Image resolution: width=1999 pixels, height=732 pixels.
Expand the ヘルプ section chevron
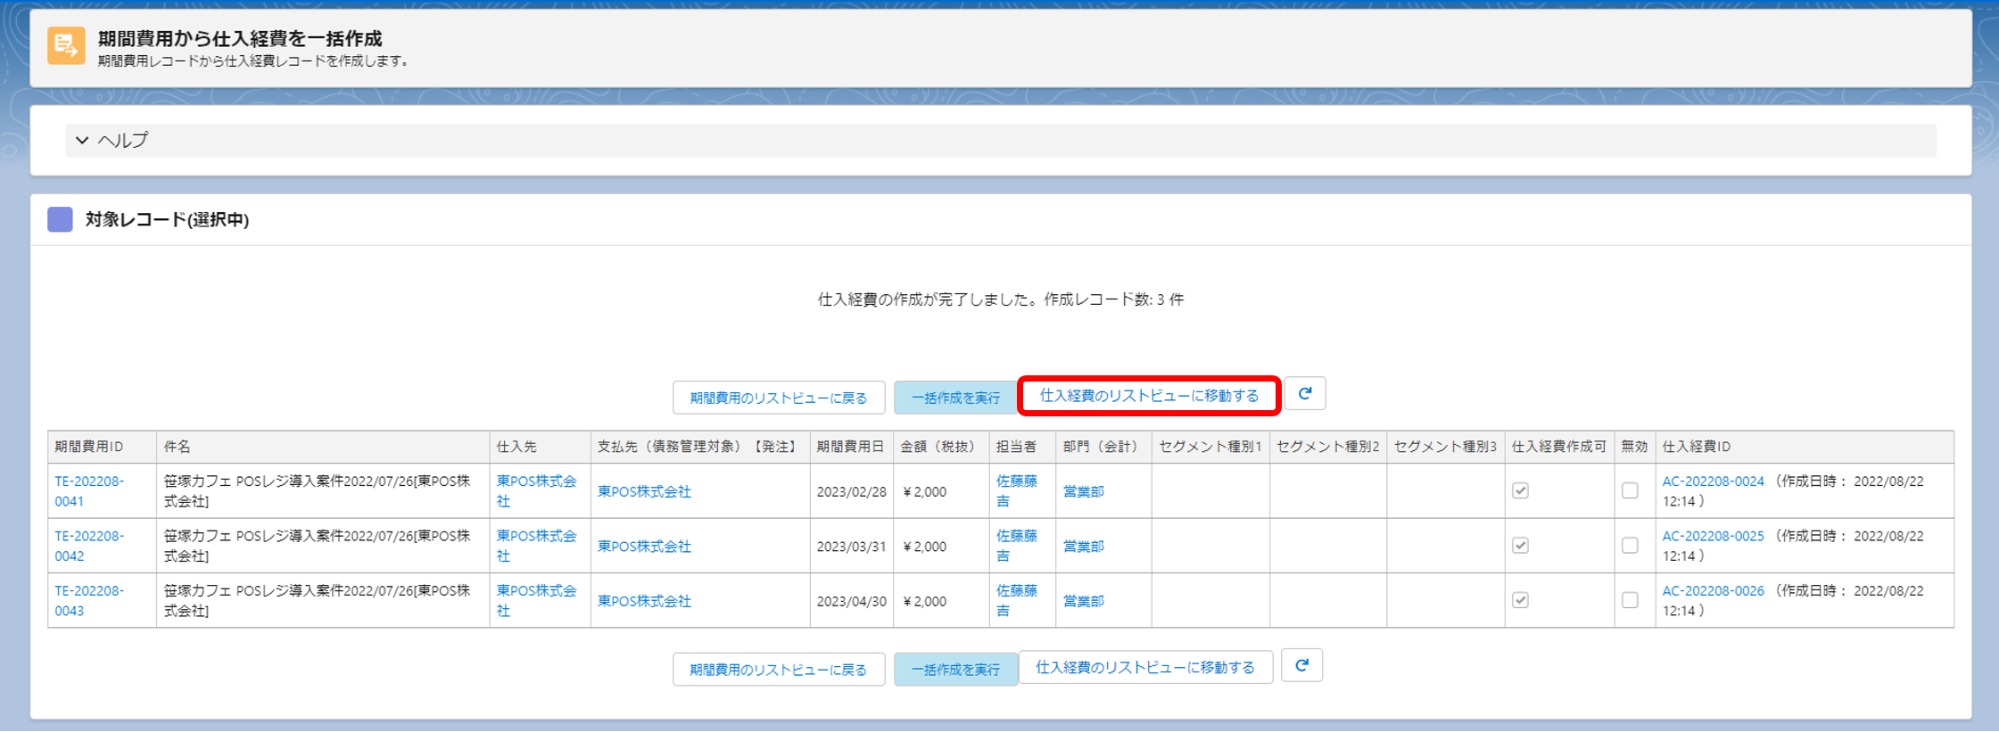click(82, 140)
